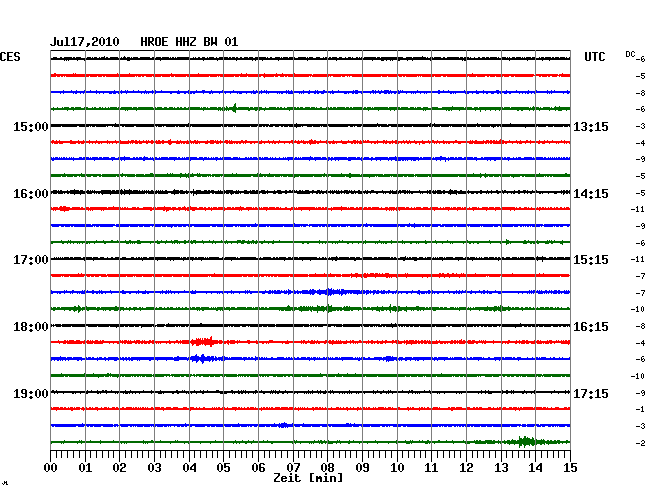Click the "12" minute tick label
This screenshot has width=650, height=494.
pos(466,468)
